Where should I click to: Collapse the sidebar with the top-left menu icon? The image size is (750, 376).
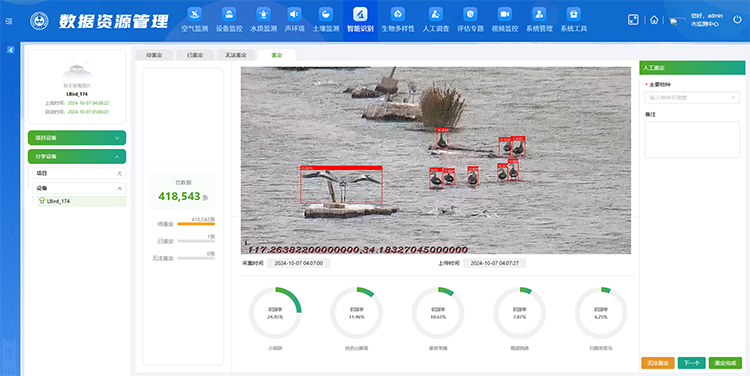click(x=9, y=21)
